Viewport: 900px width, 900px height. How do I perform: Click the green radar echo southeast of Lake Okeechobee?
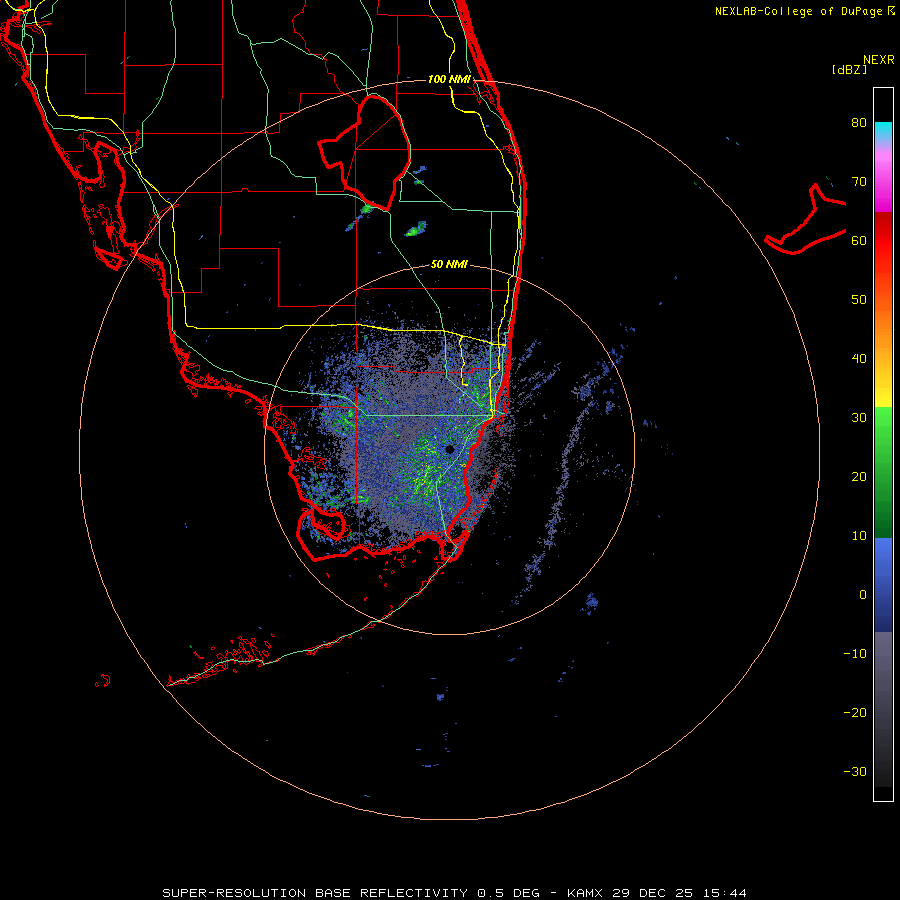[416, 229]
